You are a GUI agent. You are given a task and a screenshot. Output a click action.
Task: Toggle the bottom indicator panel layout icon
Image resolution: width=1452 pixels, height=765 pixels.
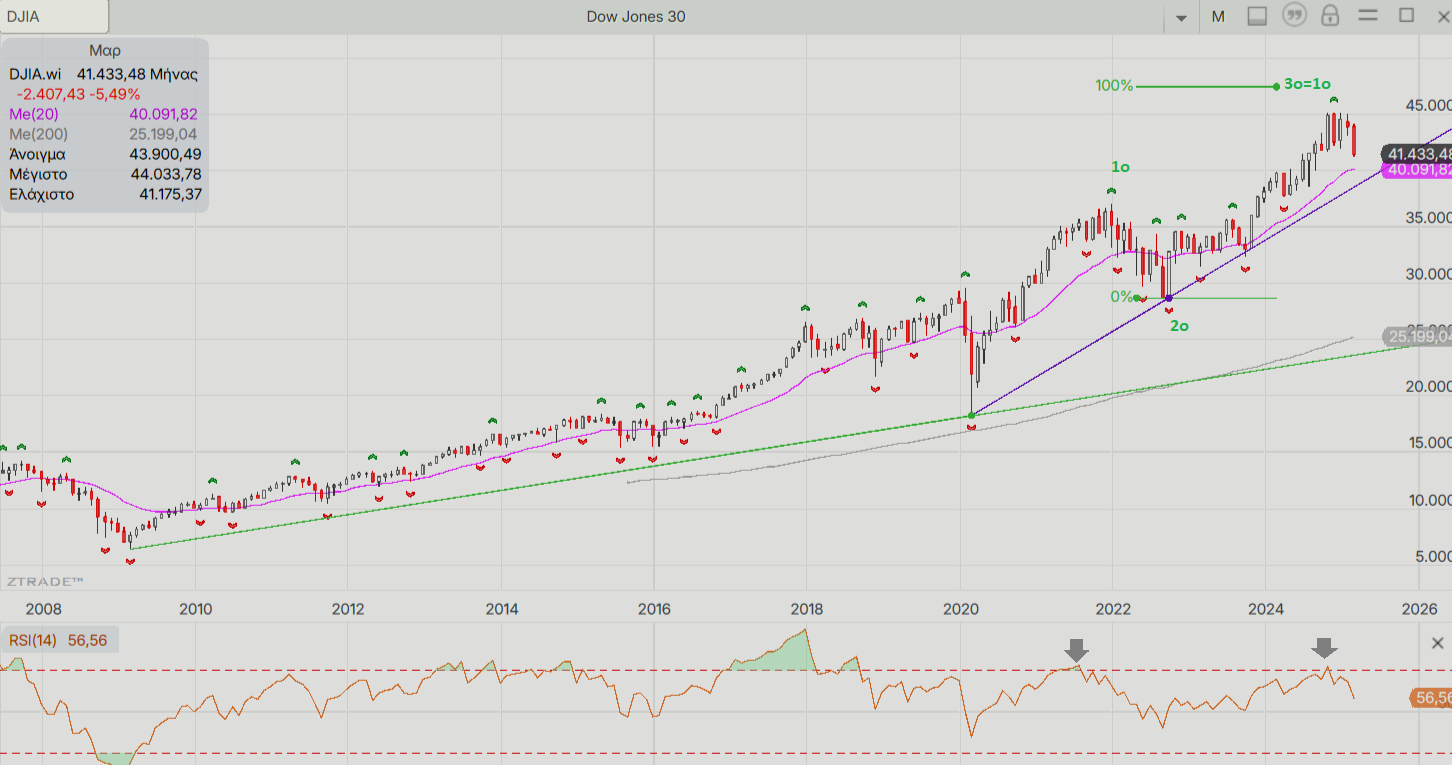point(1257,16)
